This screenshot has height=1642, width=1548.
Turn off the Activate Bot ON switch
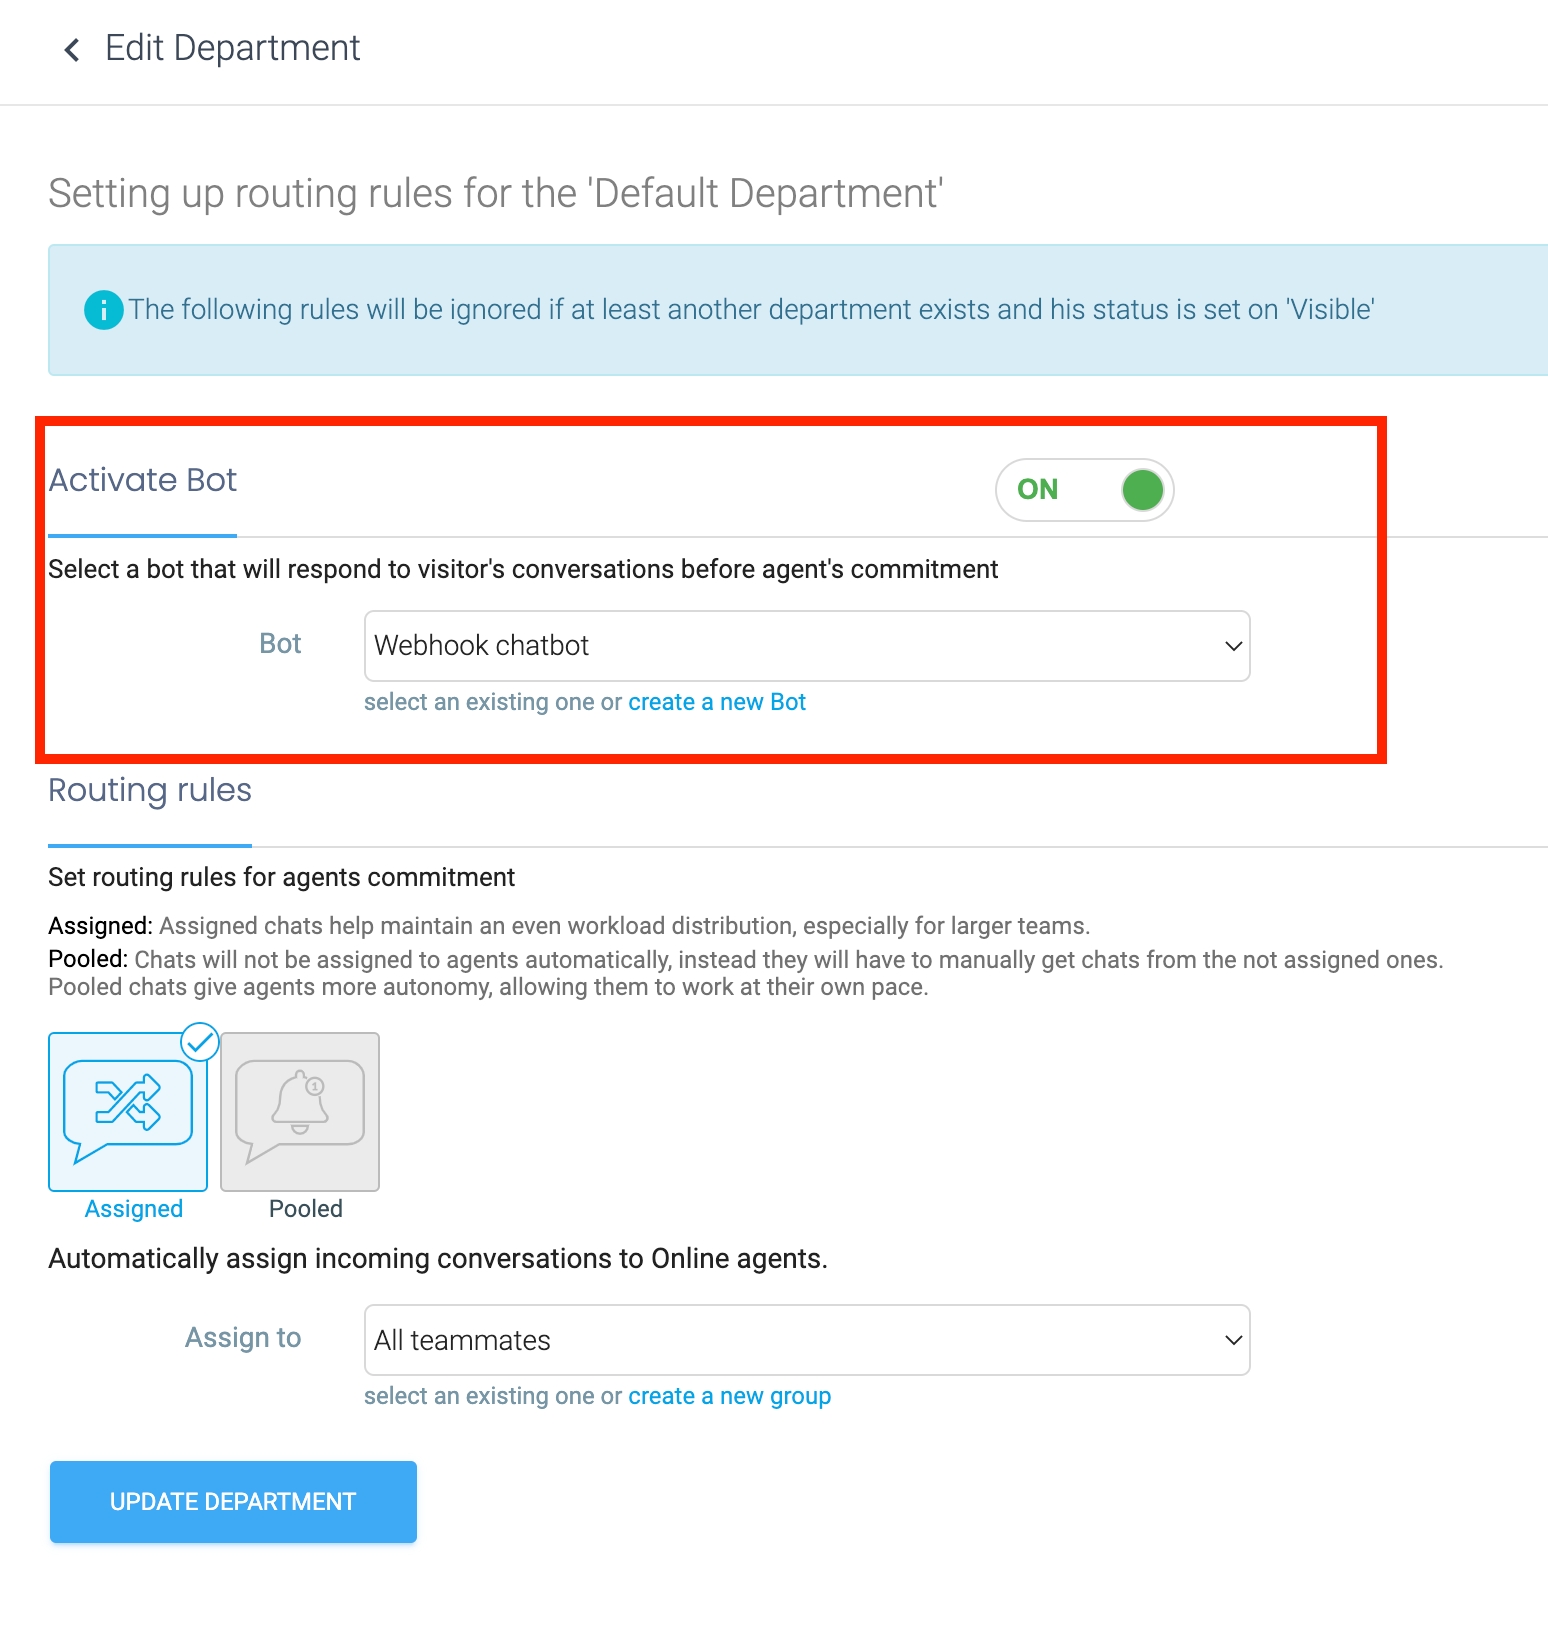tap(1084, 490)
